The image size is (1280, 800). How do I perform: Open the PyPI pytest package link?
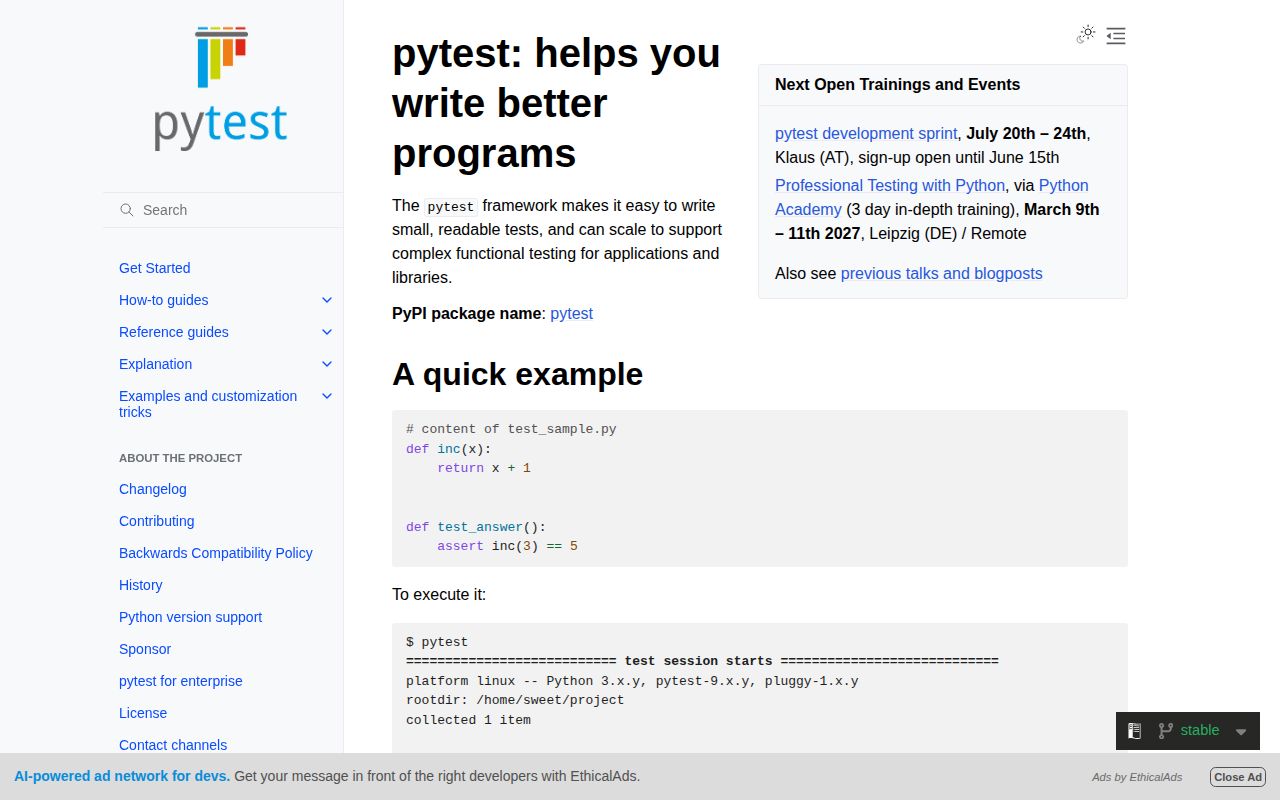(x=571, y=313)
